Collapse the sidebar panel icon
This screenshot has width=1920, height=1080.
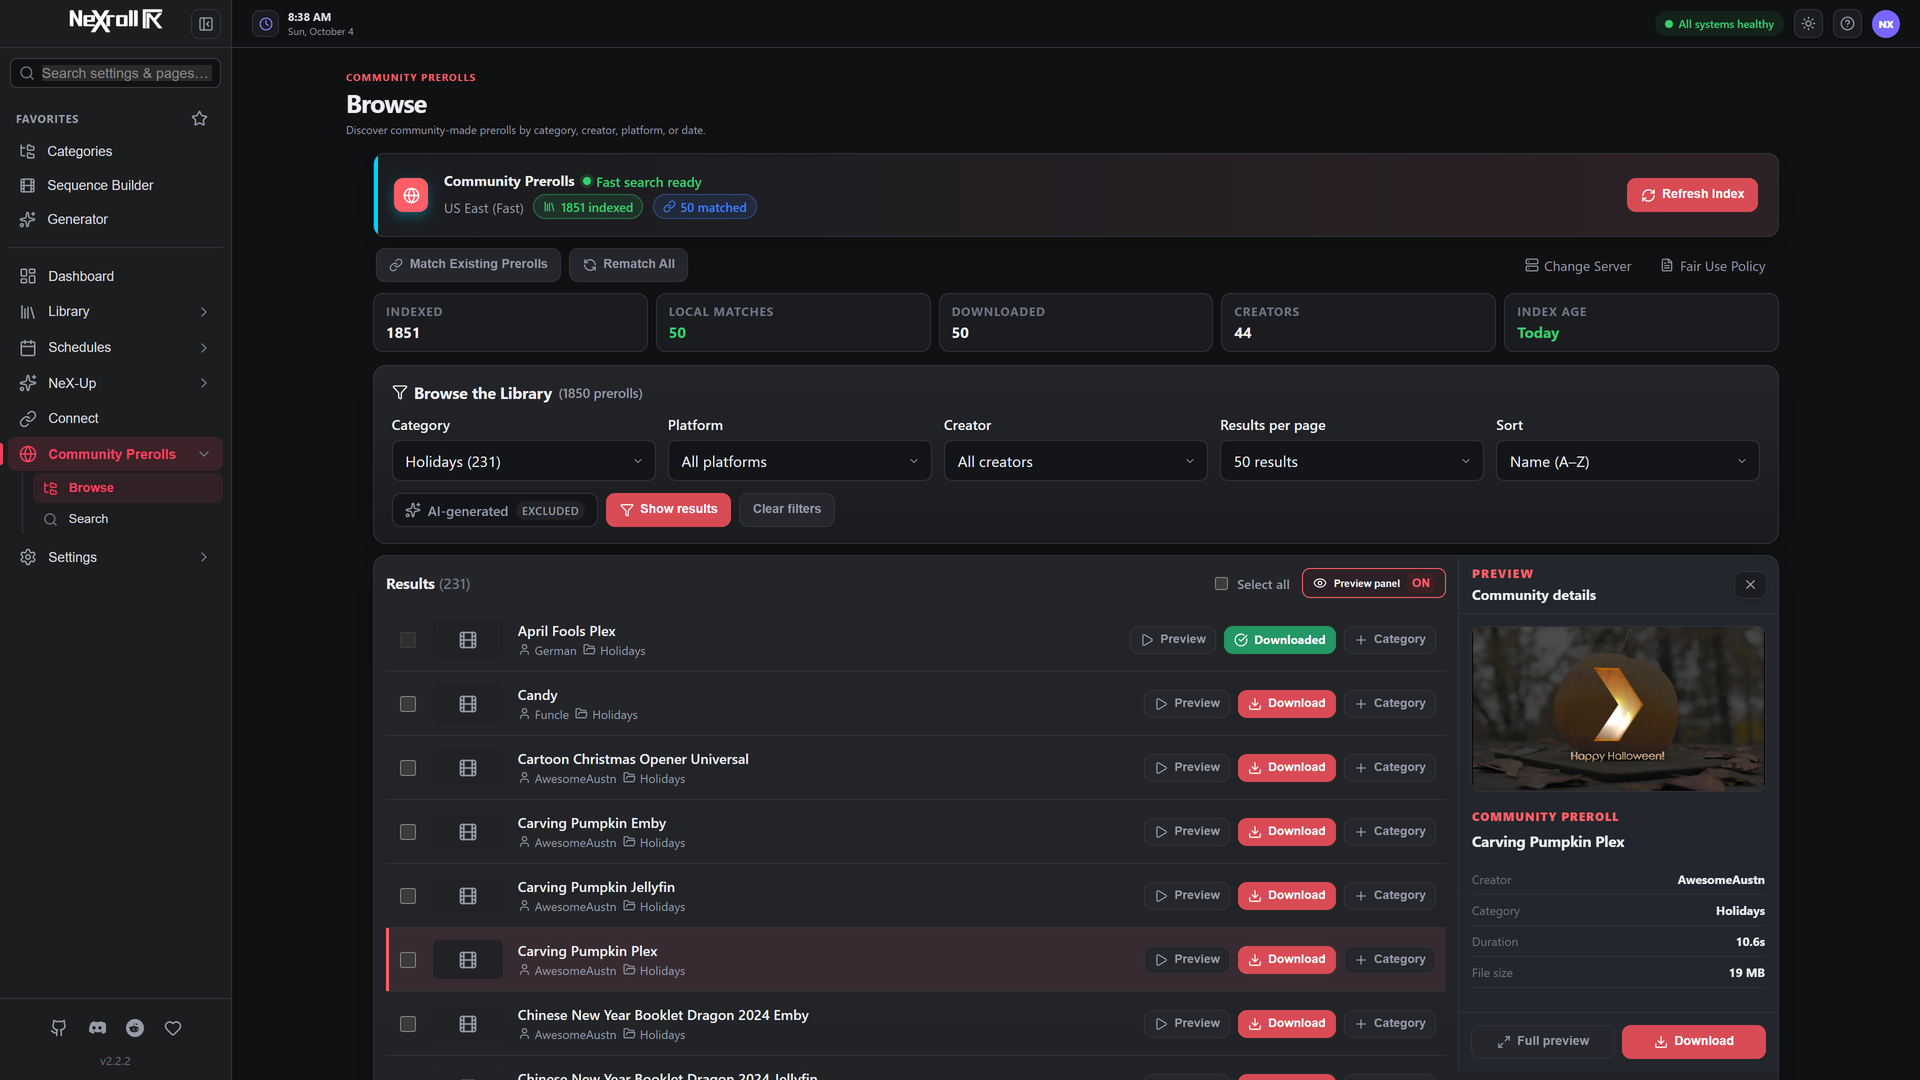tap(206, 24)
